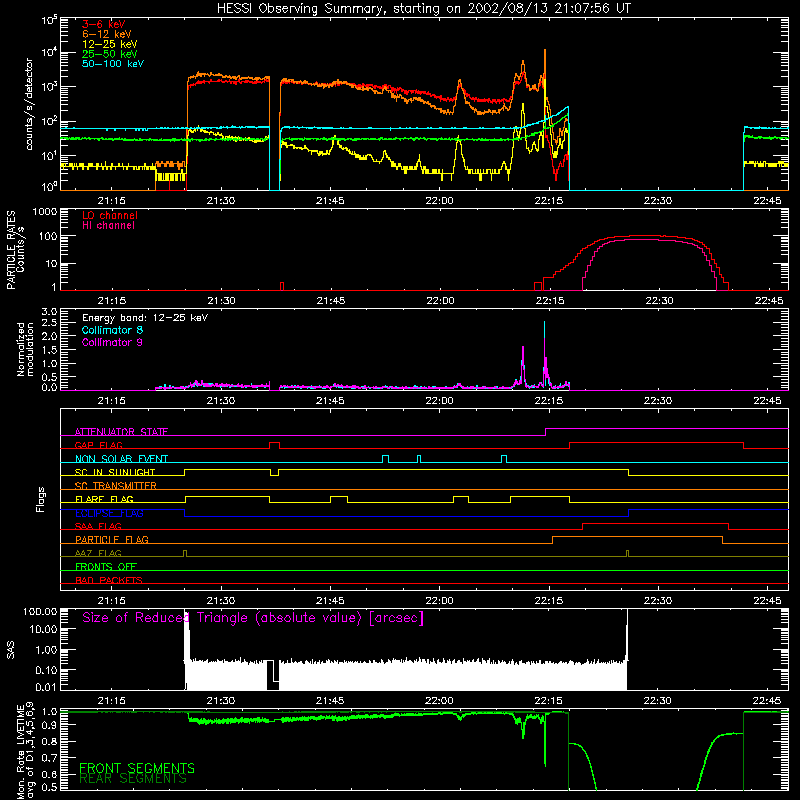This screenshot has width=800, height=800.
Task: Click the "Energy band: 12-25 keV" label
Action: tap(145, 318)
